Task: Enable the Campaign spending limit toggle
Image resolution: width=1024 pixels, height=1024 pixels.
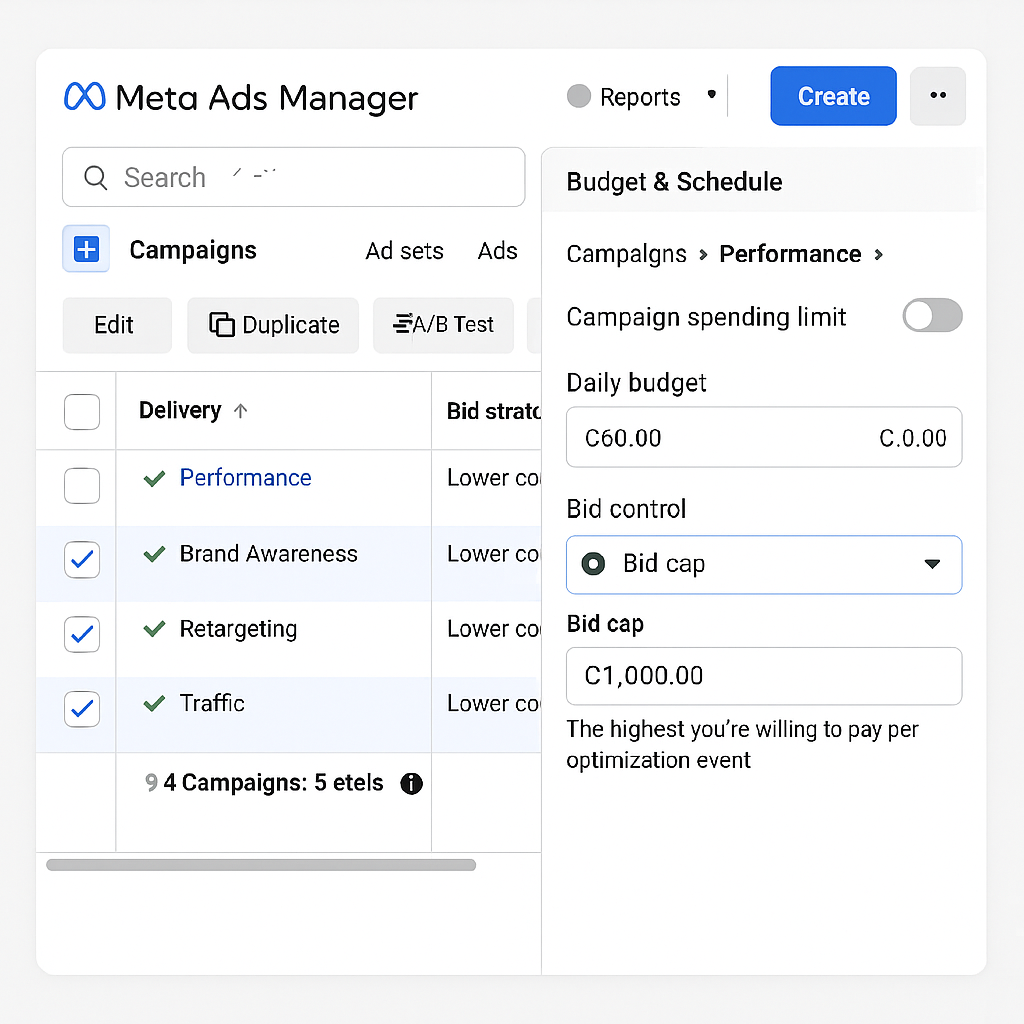Action: 932,317
